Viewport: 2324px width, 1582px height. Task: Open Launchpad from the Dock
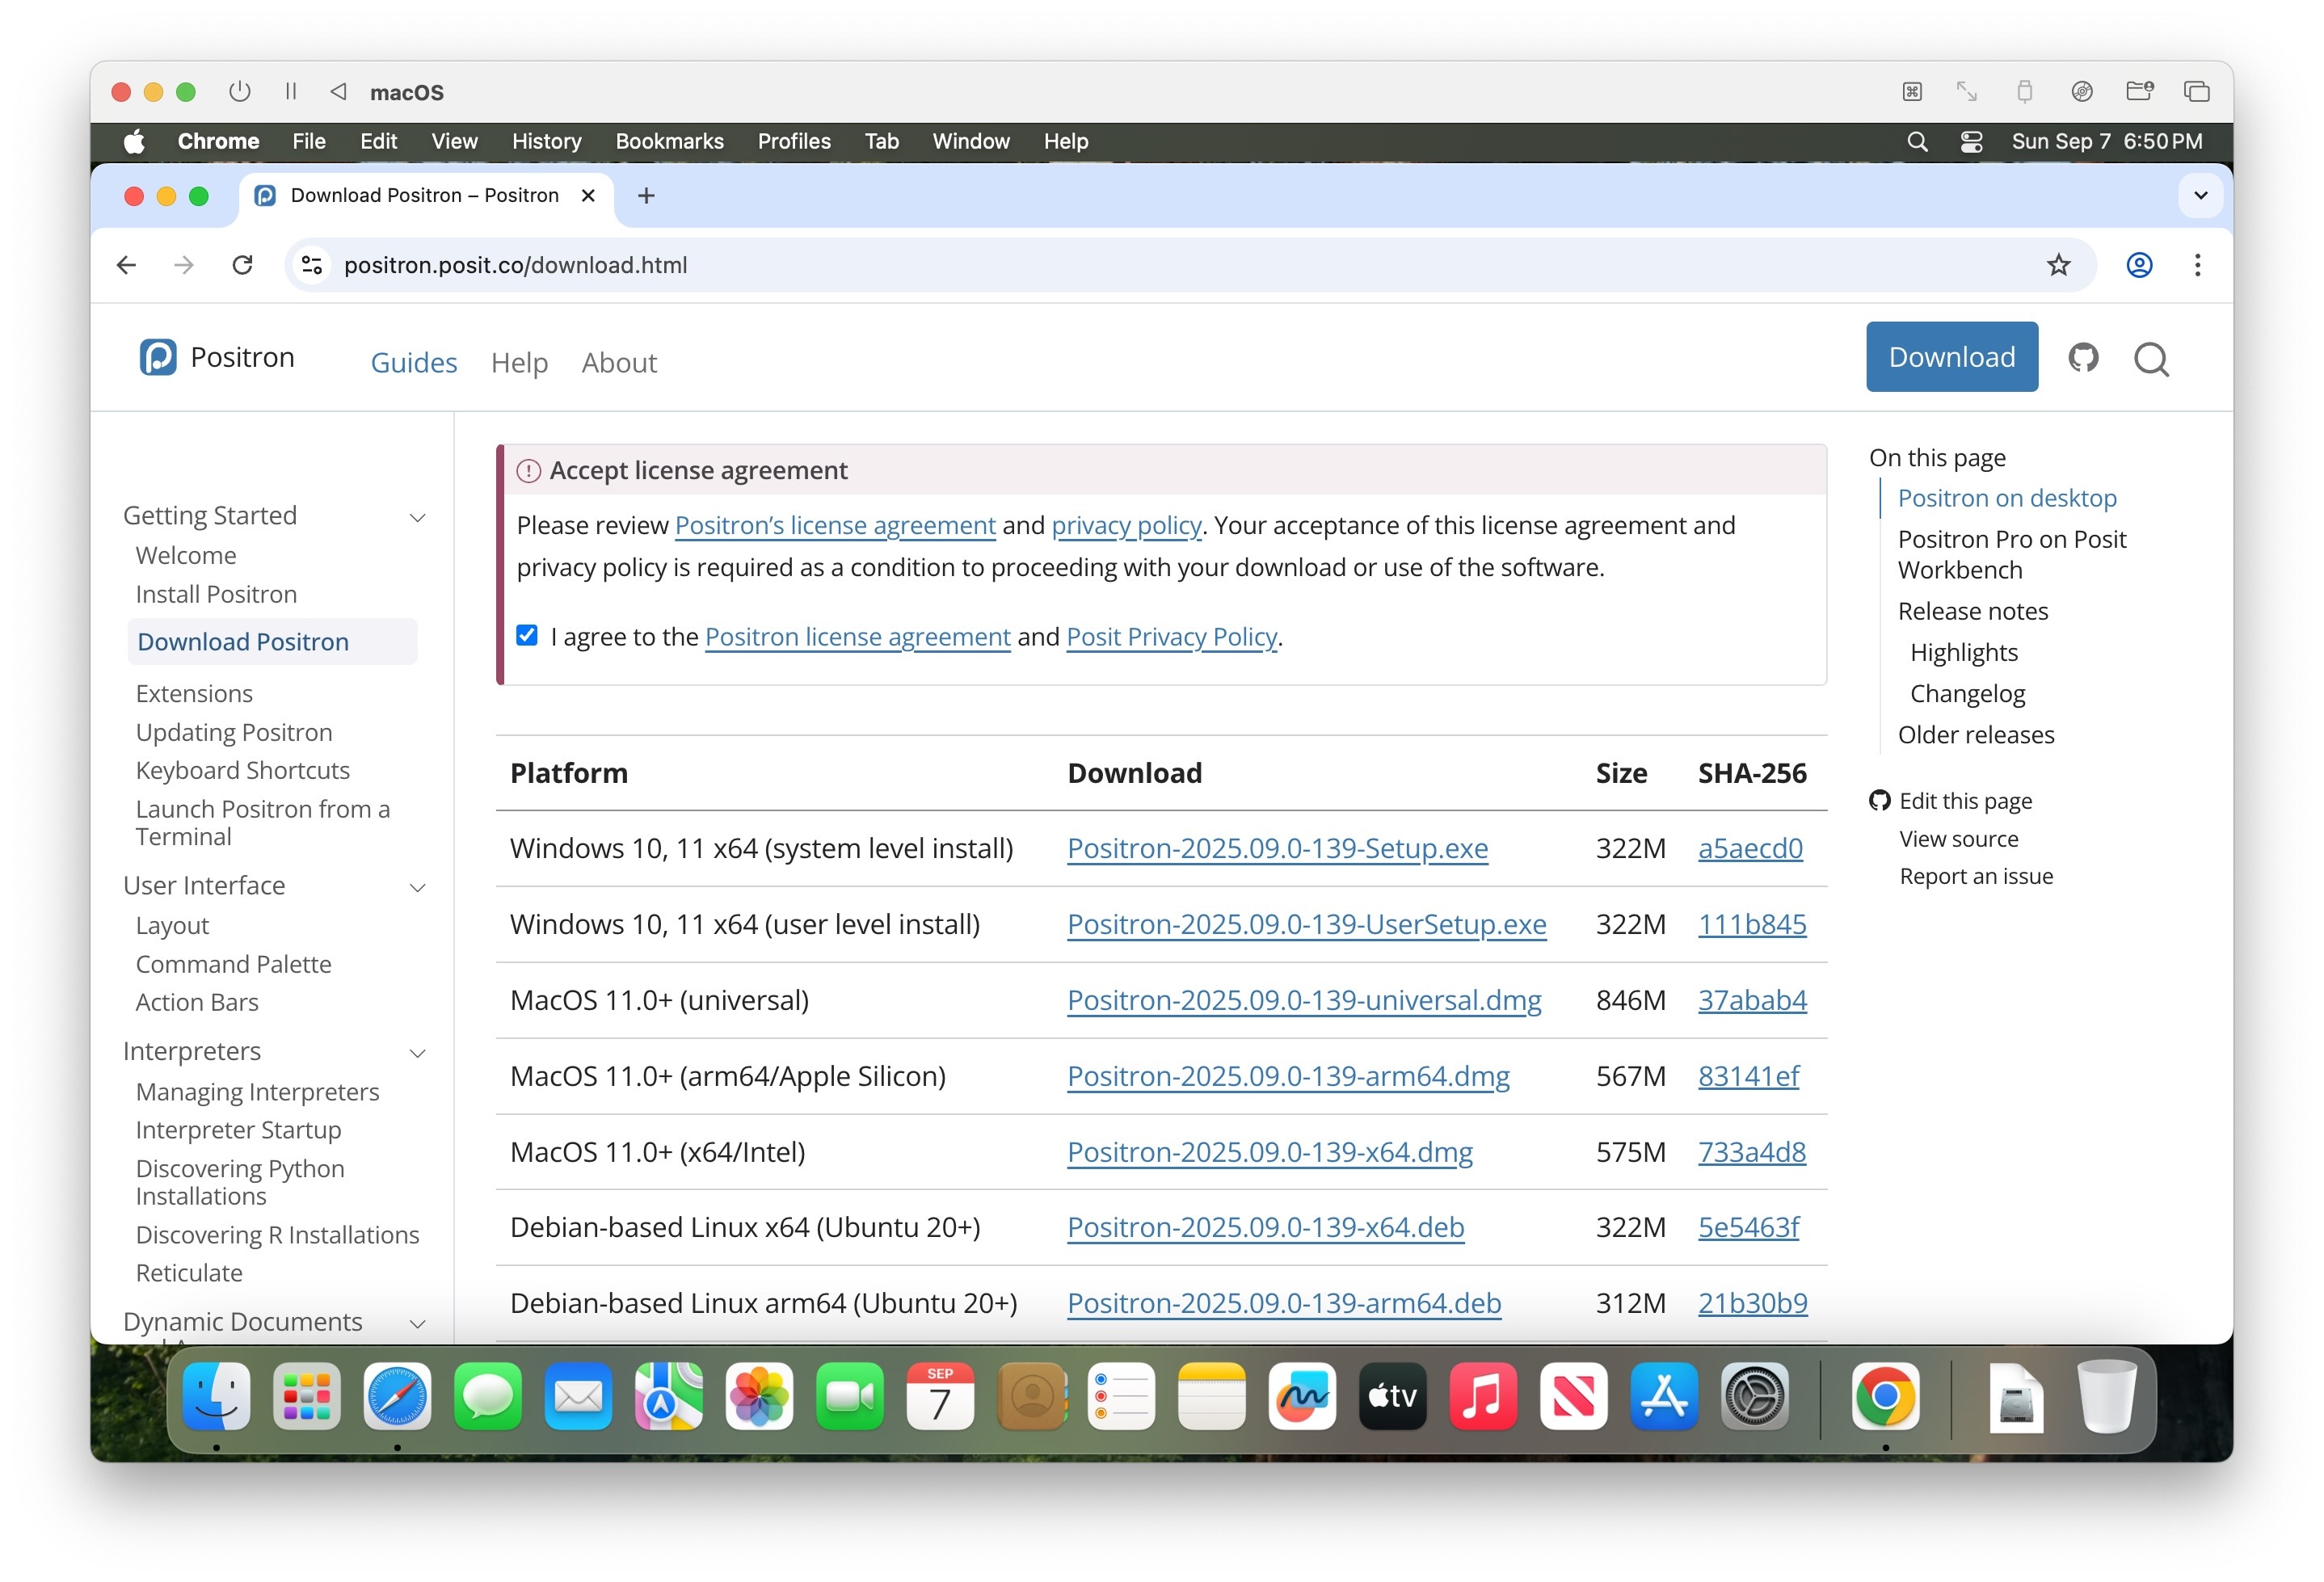pyautogui.click(x=307, y=1396)
